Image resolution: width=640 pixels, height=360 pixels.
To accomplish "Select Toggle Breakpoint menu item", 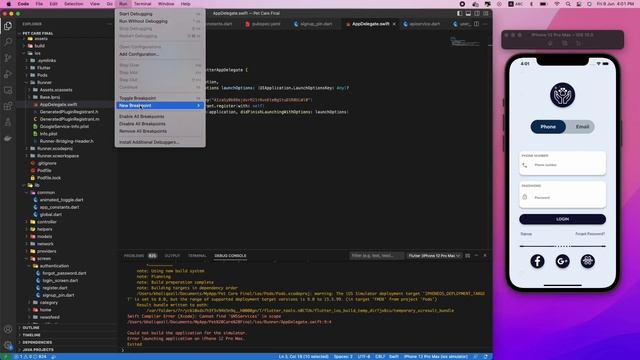I will pyautogui.click(x=160, y=98).
